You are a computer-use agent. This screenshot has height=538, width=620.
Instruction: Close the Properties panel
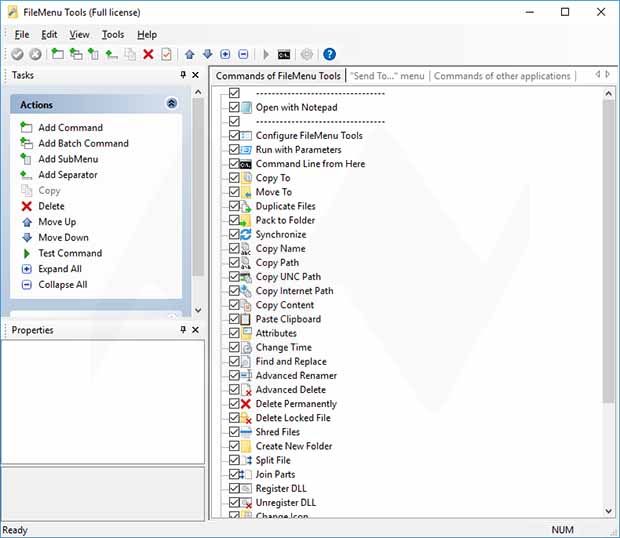pos(195,330)
